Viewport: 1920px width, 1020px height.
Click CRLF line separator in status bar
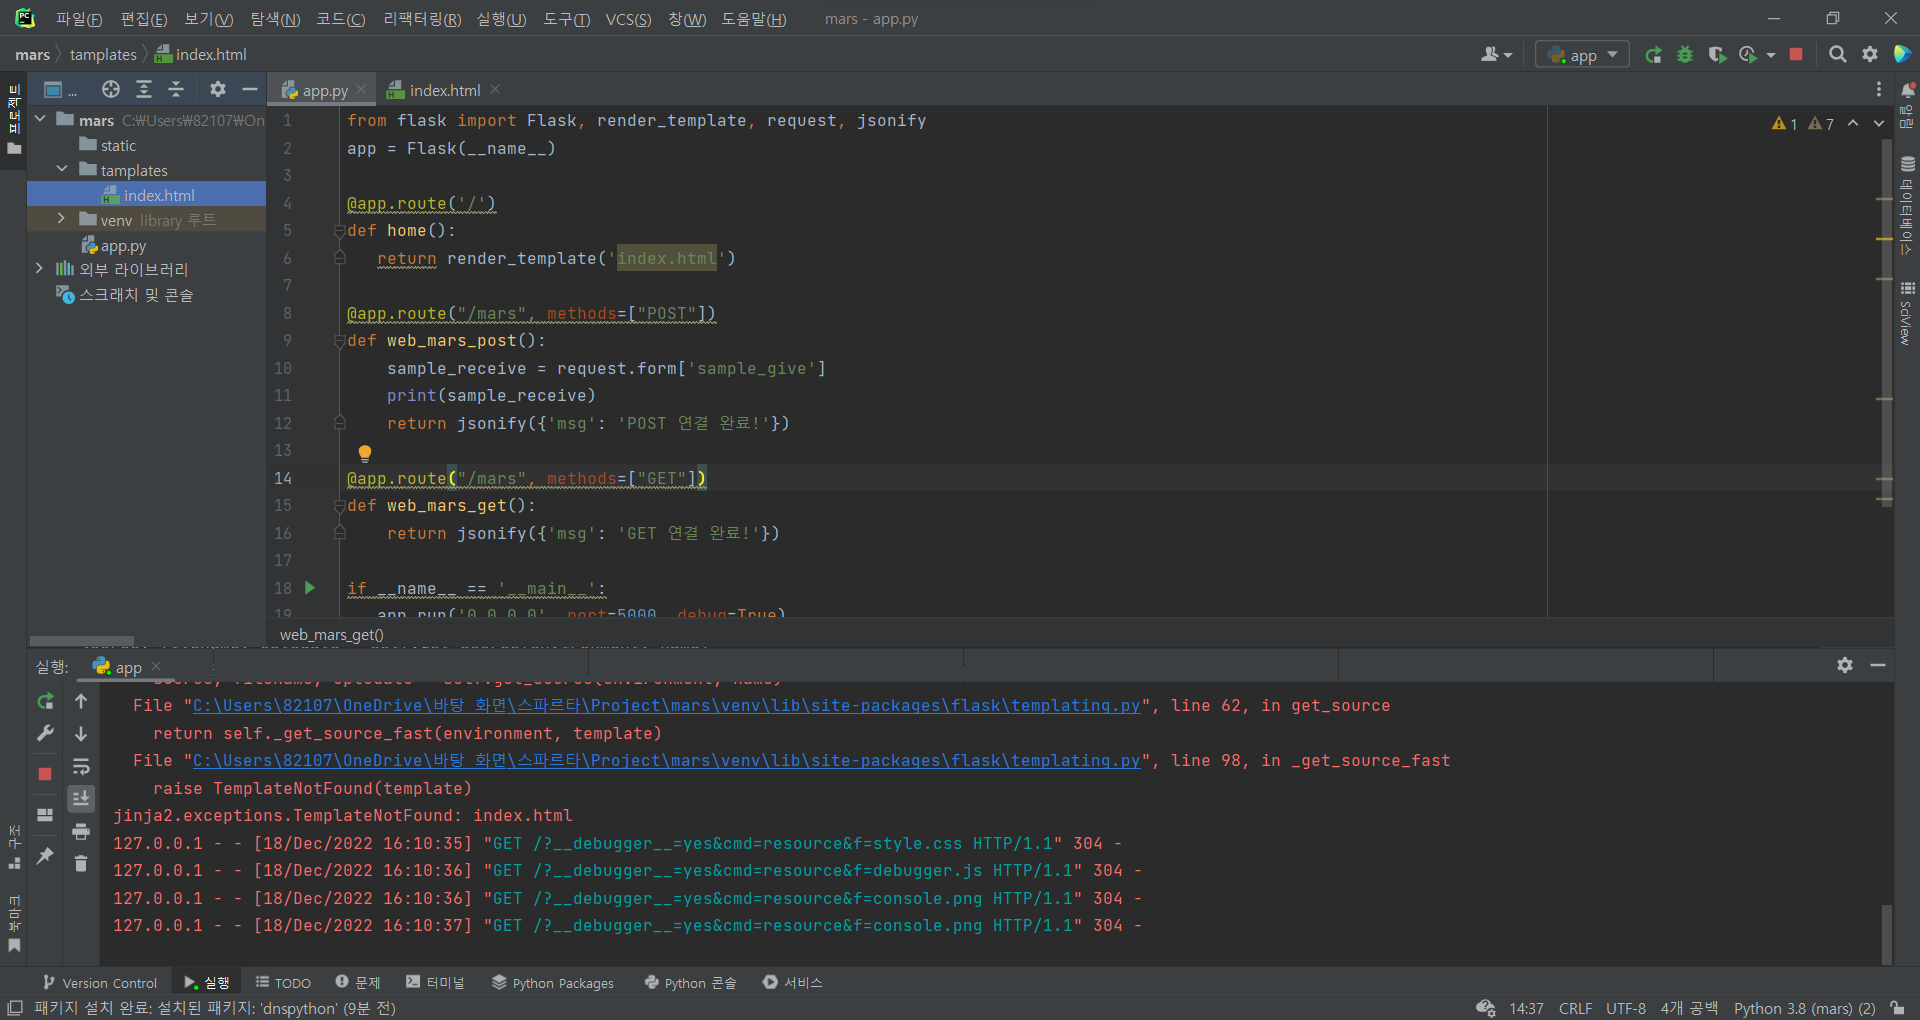[x=1575, y=1008]
